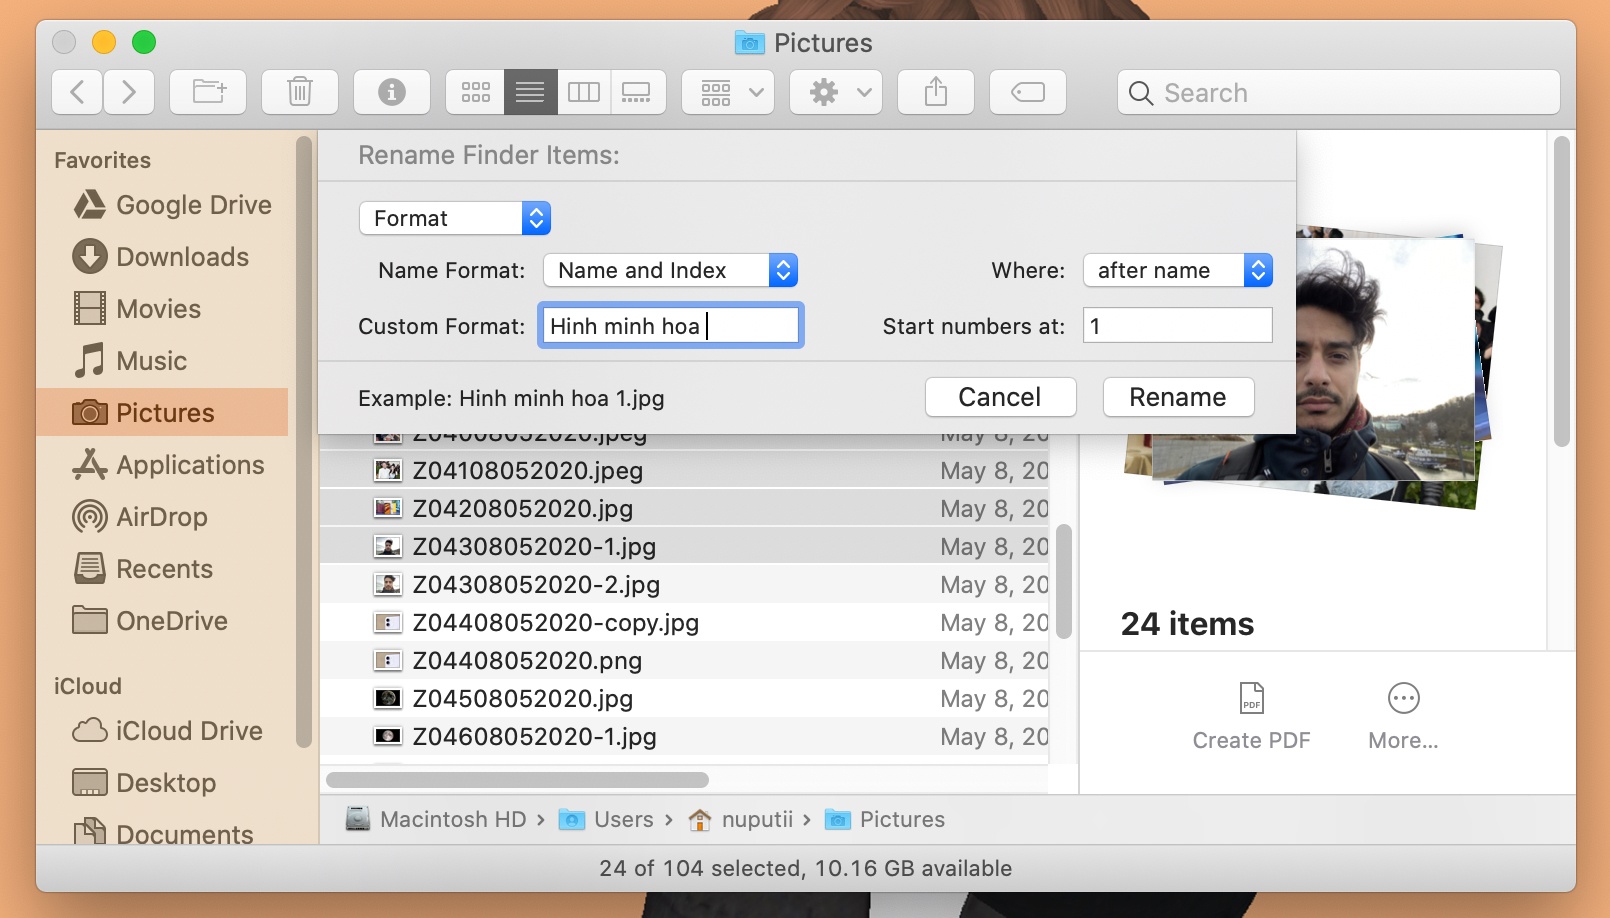
Task: Click the Edit Tags toolbar icon
Action: click(1027, 93)
